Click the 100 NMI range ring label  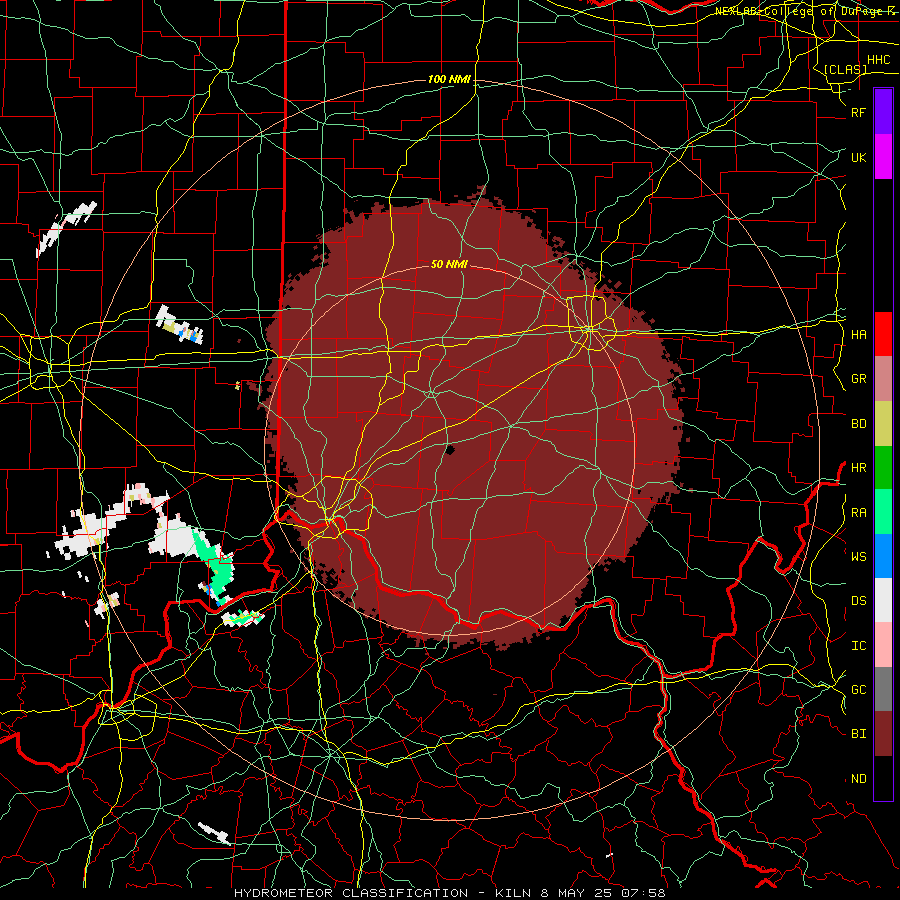[449, 79]
